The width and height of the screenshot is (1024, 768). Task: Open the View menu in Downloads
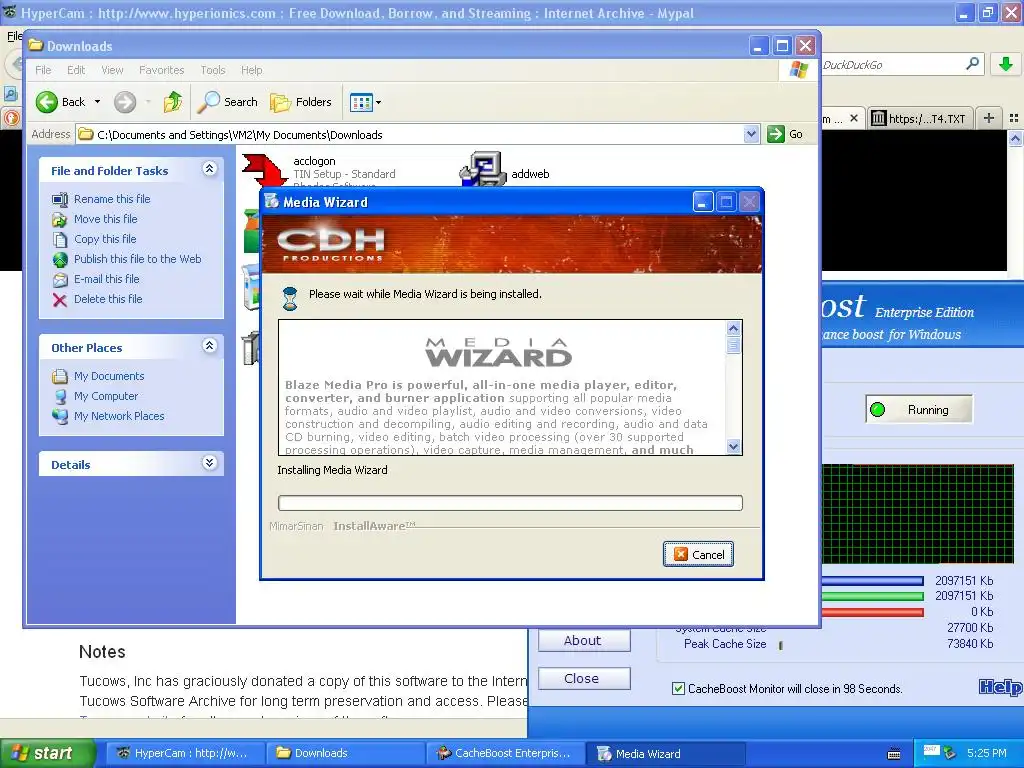click(112, 70)
